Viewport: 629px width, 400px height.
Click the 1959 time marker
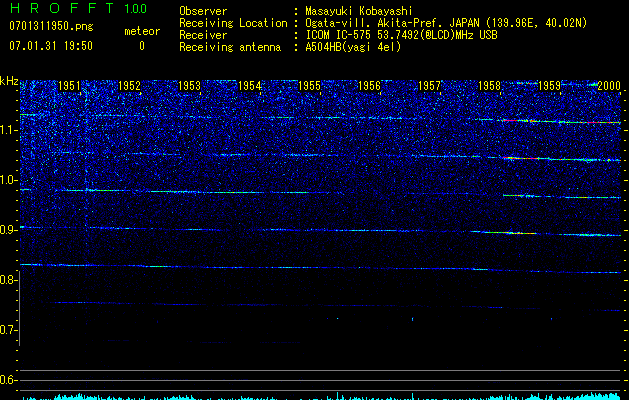click(550, 86)
